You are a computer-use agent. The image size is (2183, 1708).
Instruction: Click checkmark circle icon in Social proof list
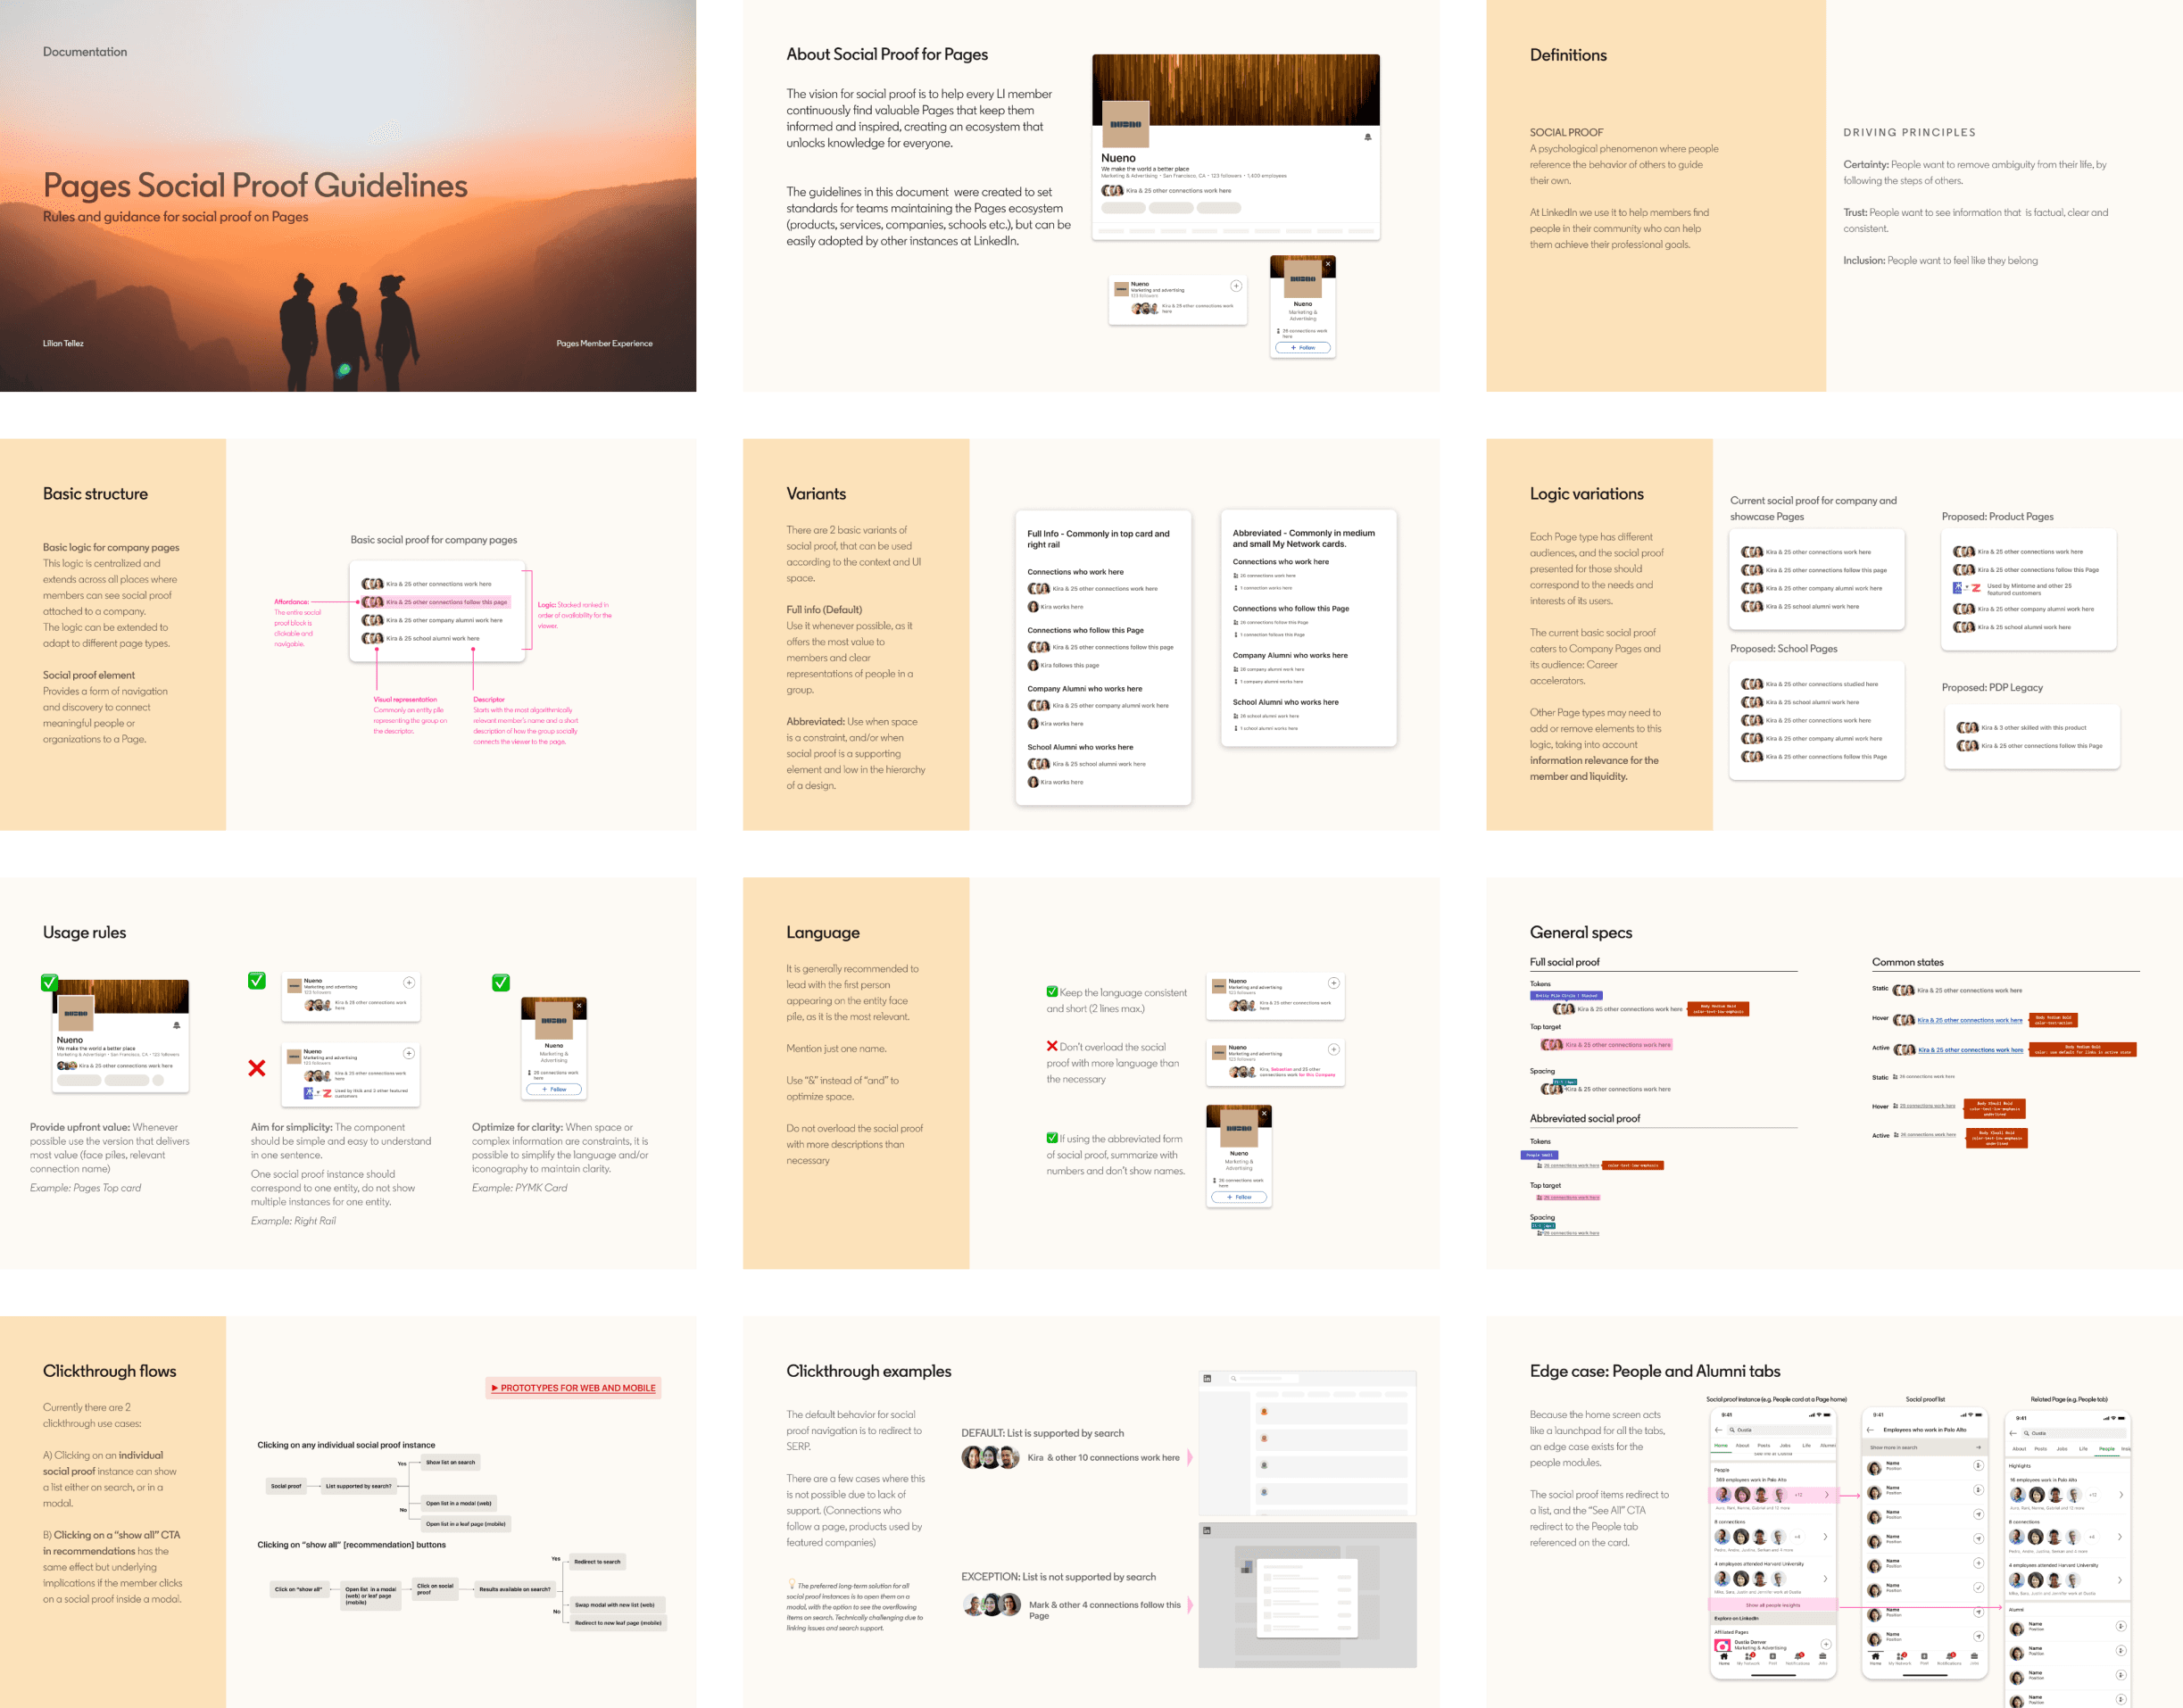[1977, 1587]
